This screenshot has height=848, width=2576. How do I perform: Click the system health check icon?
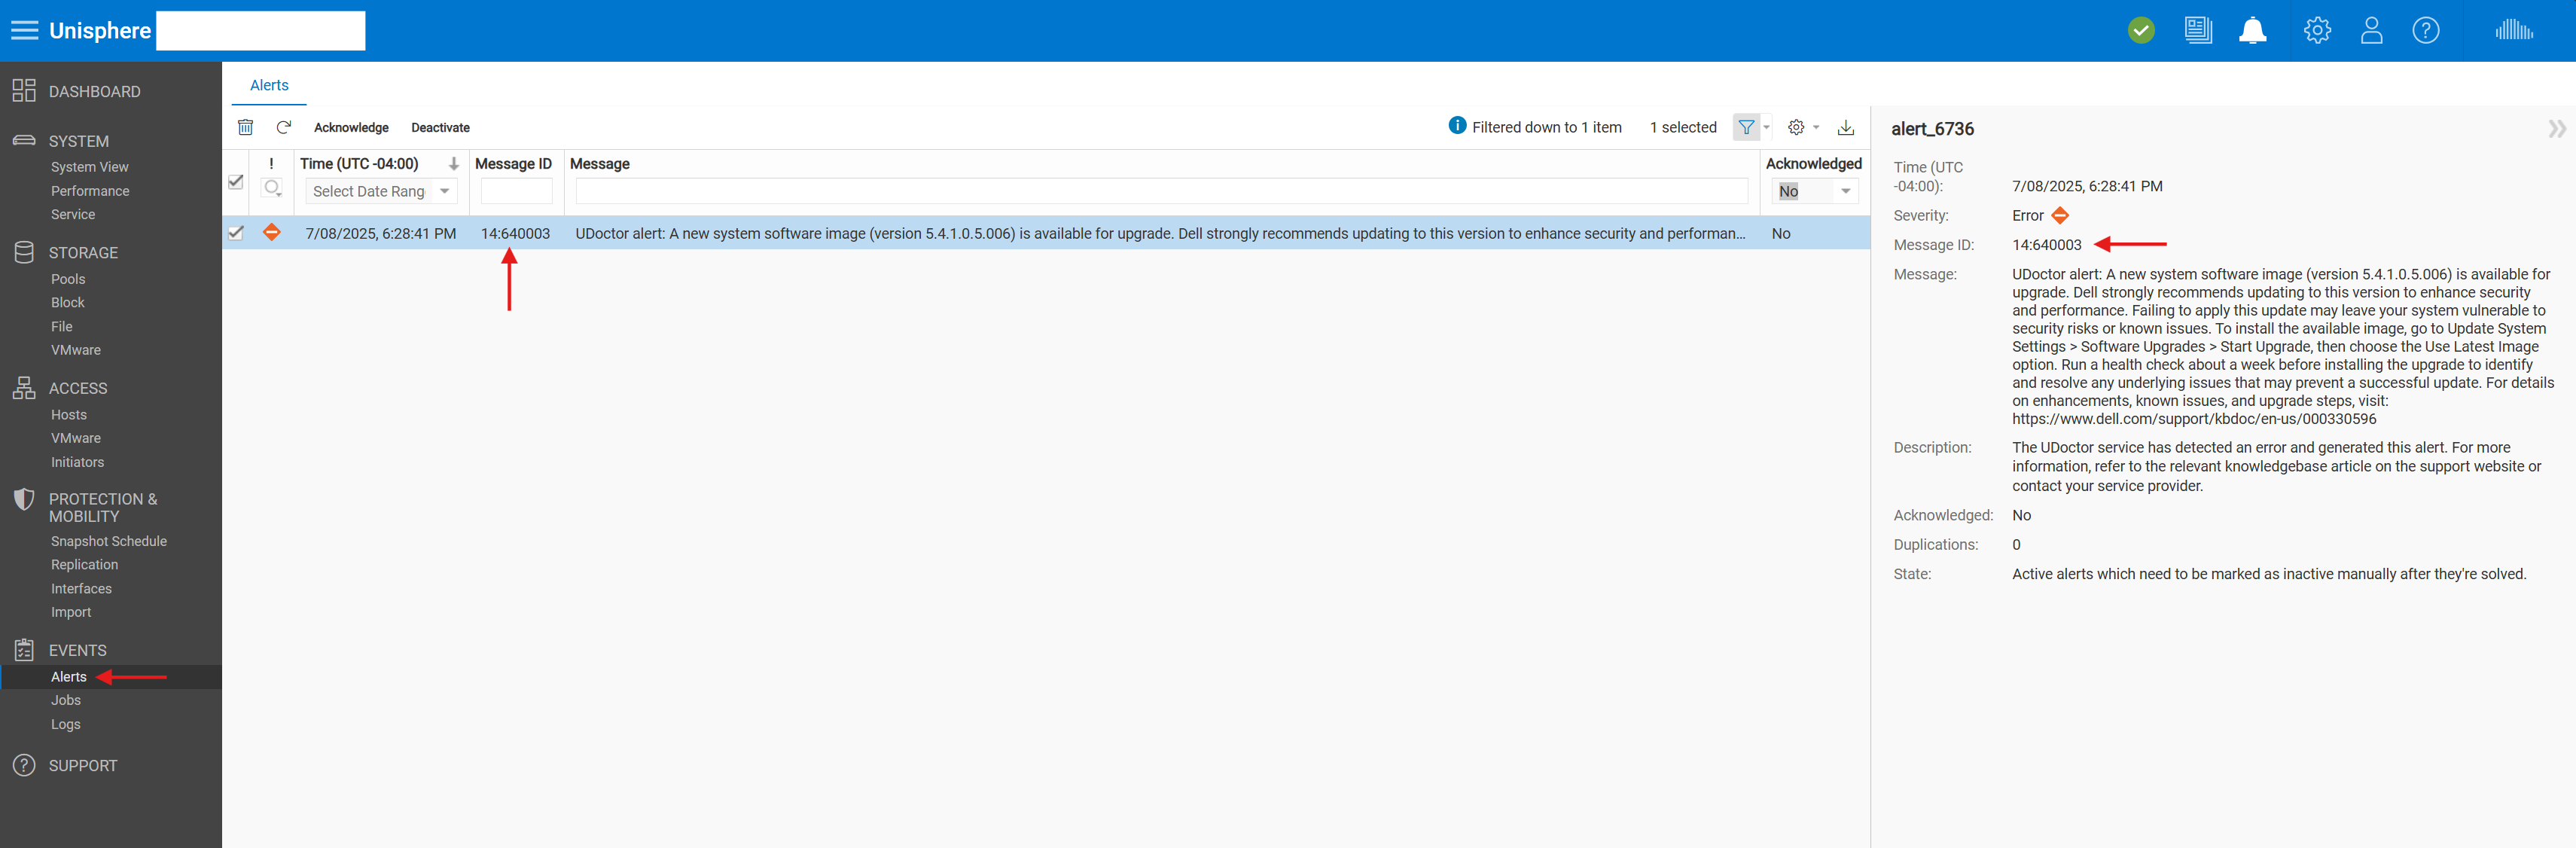(2141, 30)
